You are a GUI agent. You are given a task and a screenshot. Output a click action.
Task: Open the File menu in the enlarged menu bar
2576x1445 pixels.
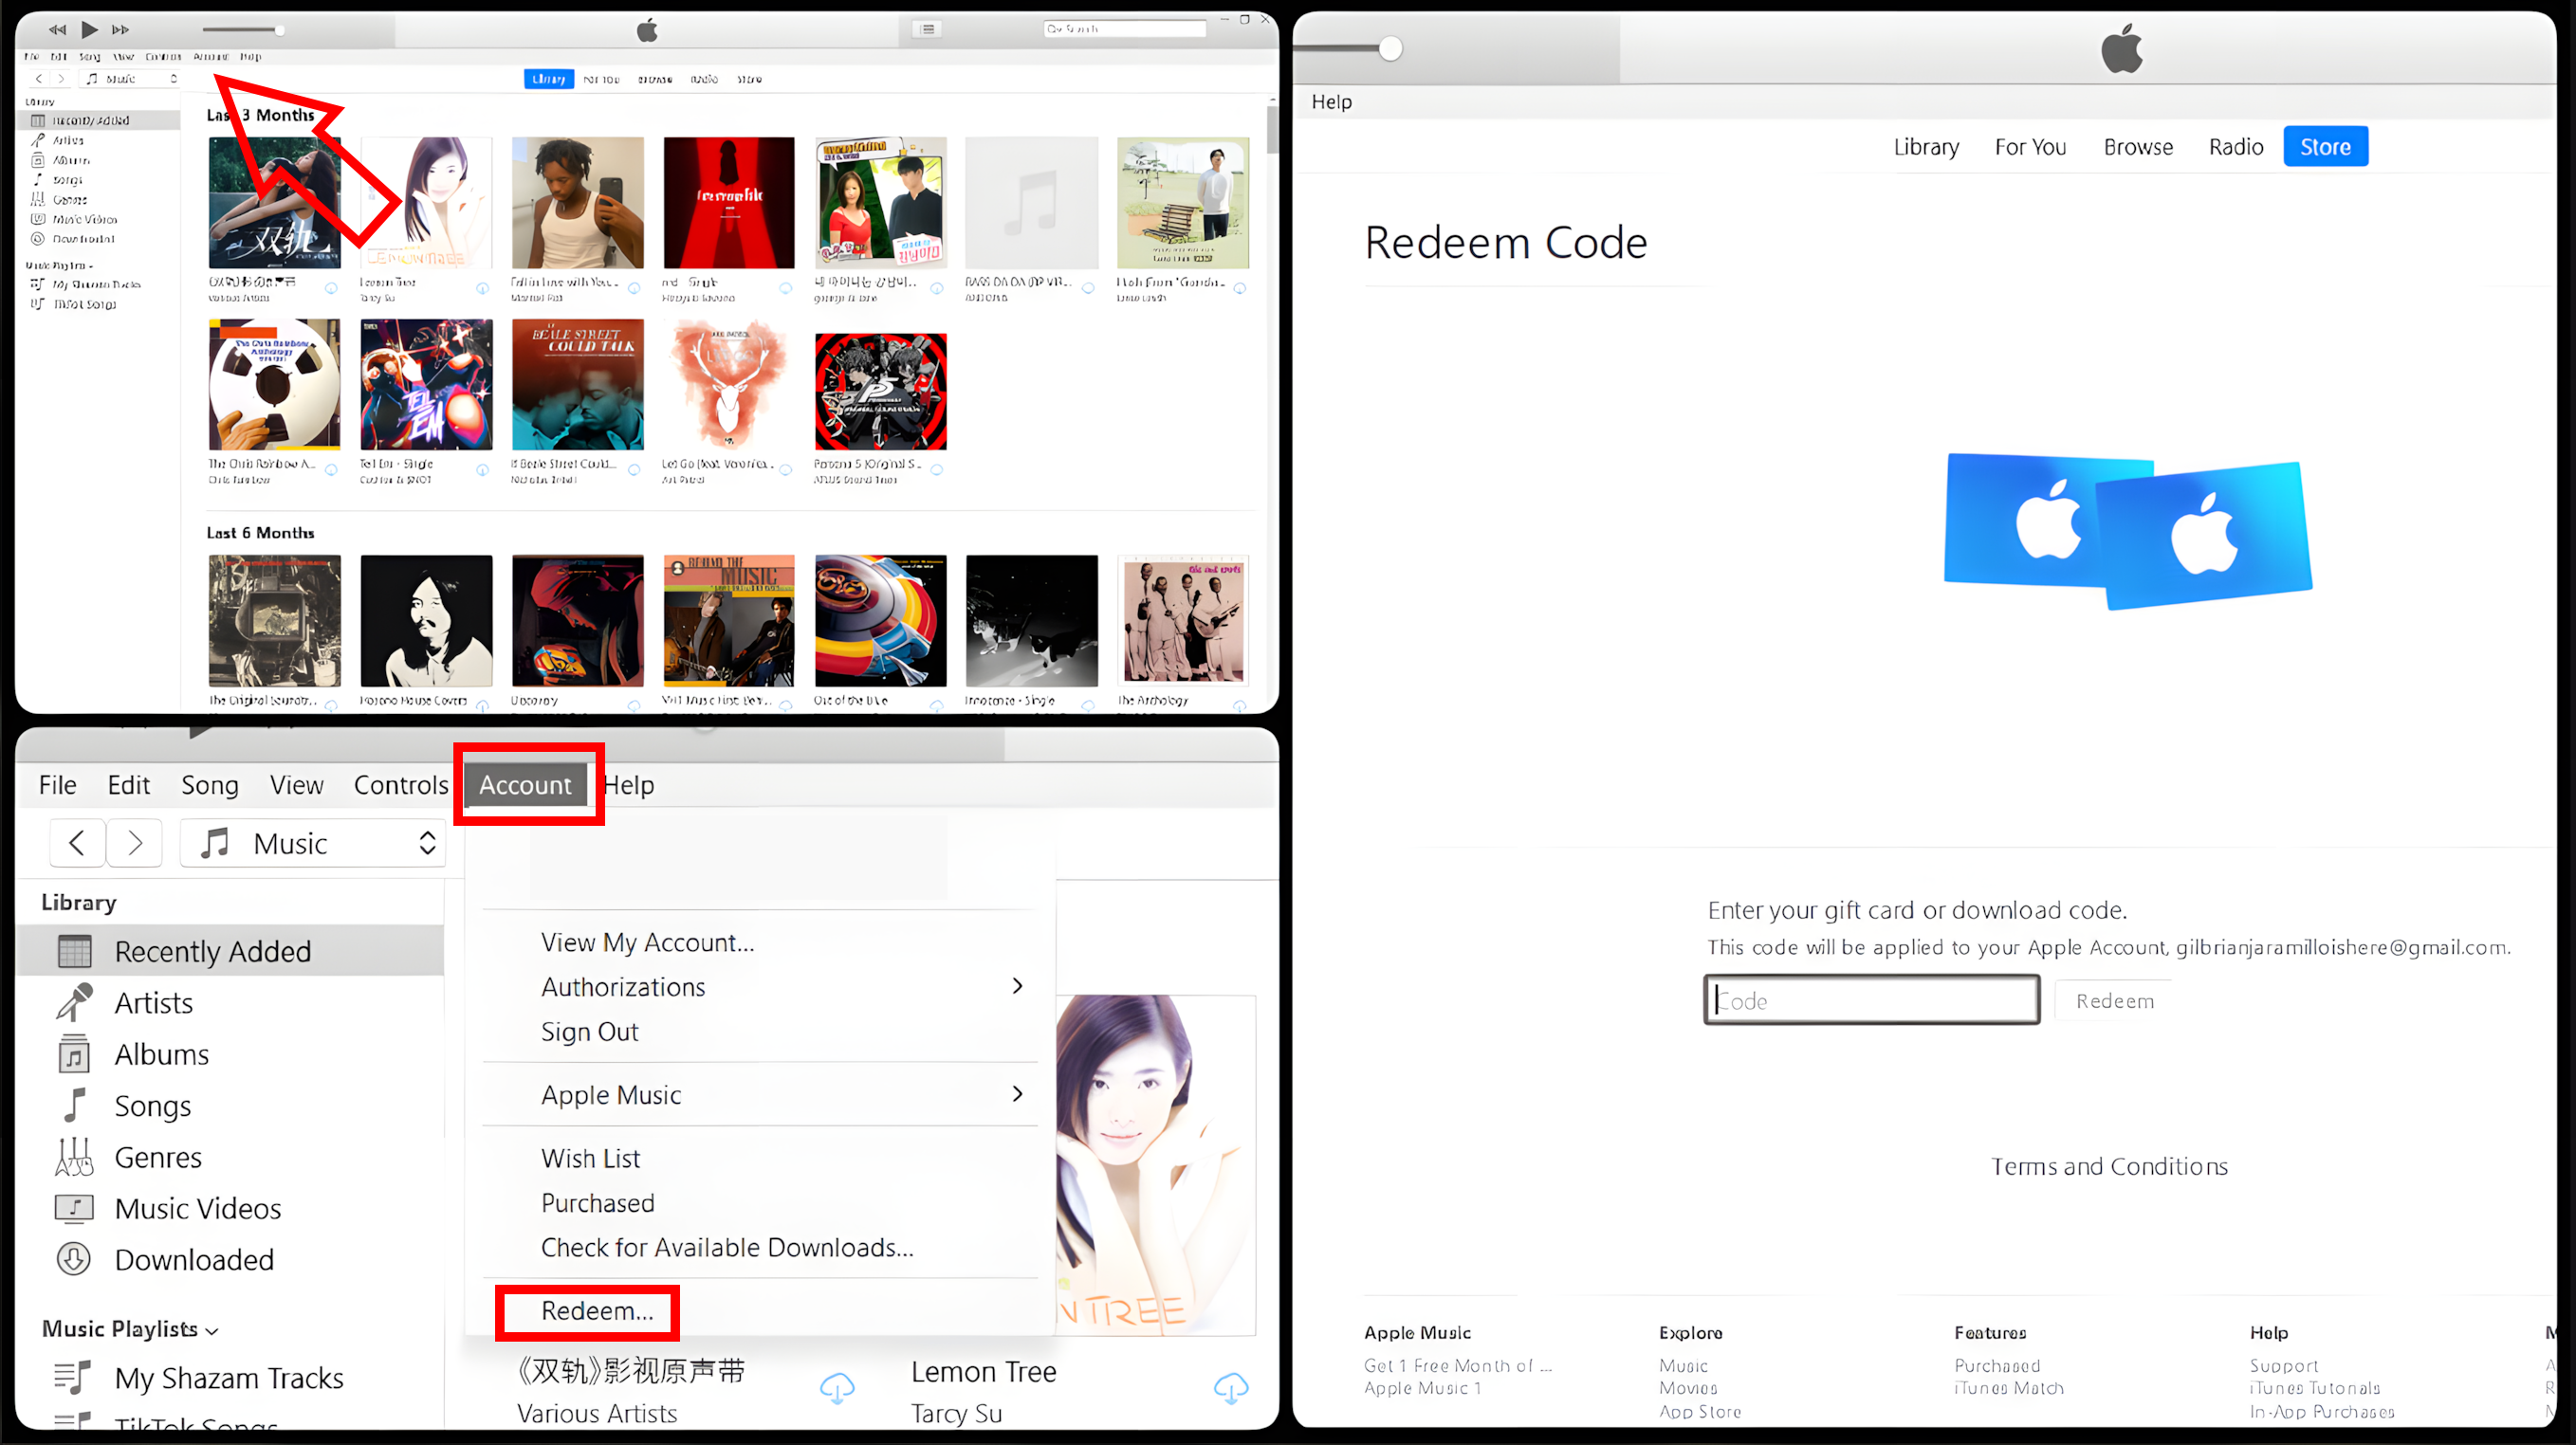click(58, 785)
